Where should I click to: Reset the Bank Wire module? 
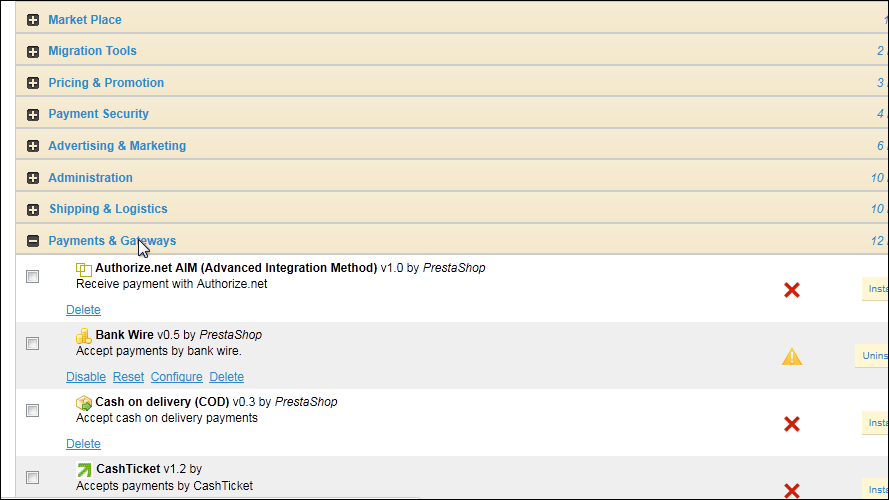tap(128, 377)
